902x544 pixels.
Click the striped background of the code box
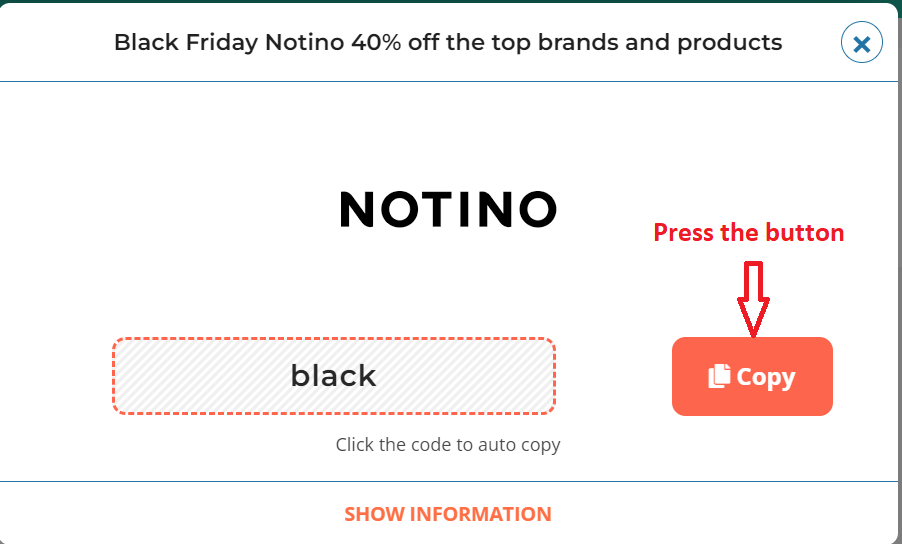[x=190, y=376]
